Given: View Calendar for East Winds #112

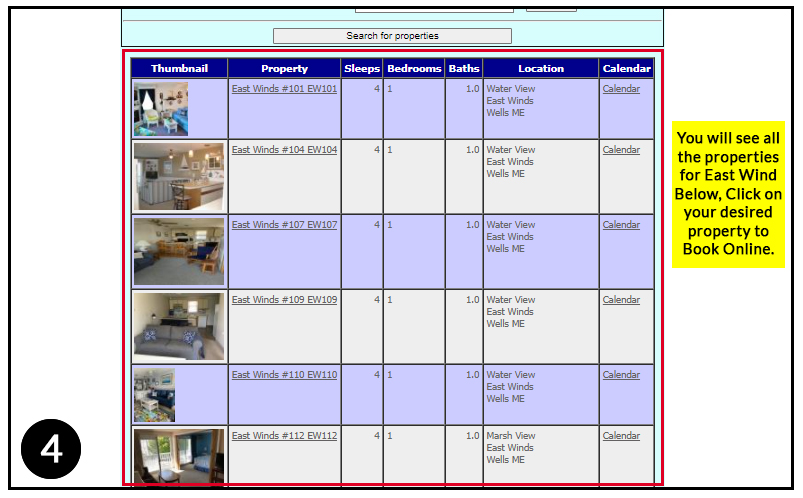Looking at the screenshot, I should point(621,436).
